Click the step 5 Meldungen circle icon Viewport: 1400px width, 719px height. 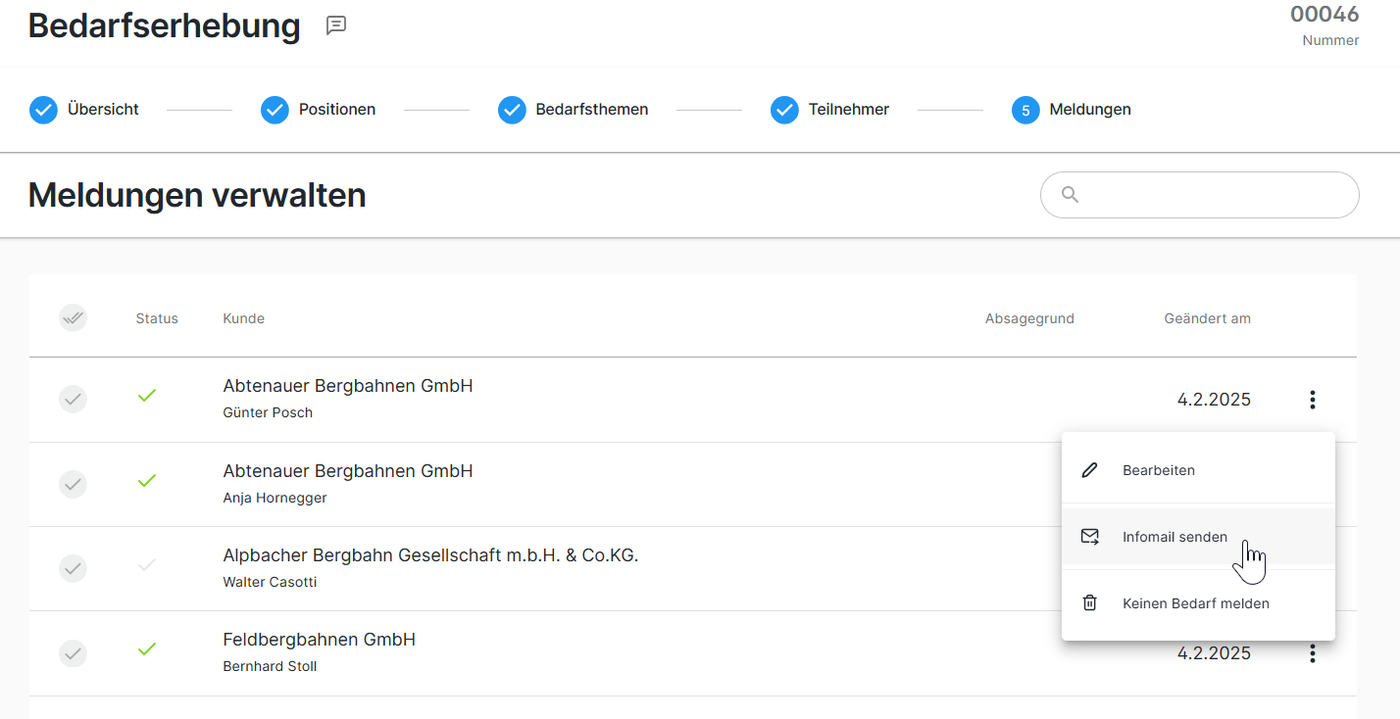(1025, 110)
